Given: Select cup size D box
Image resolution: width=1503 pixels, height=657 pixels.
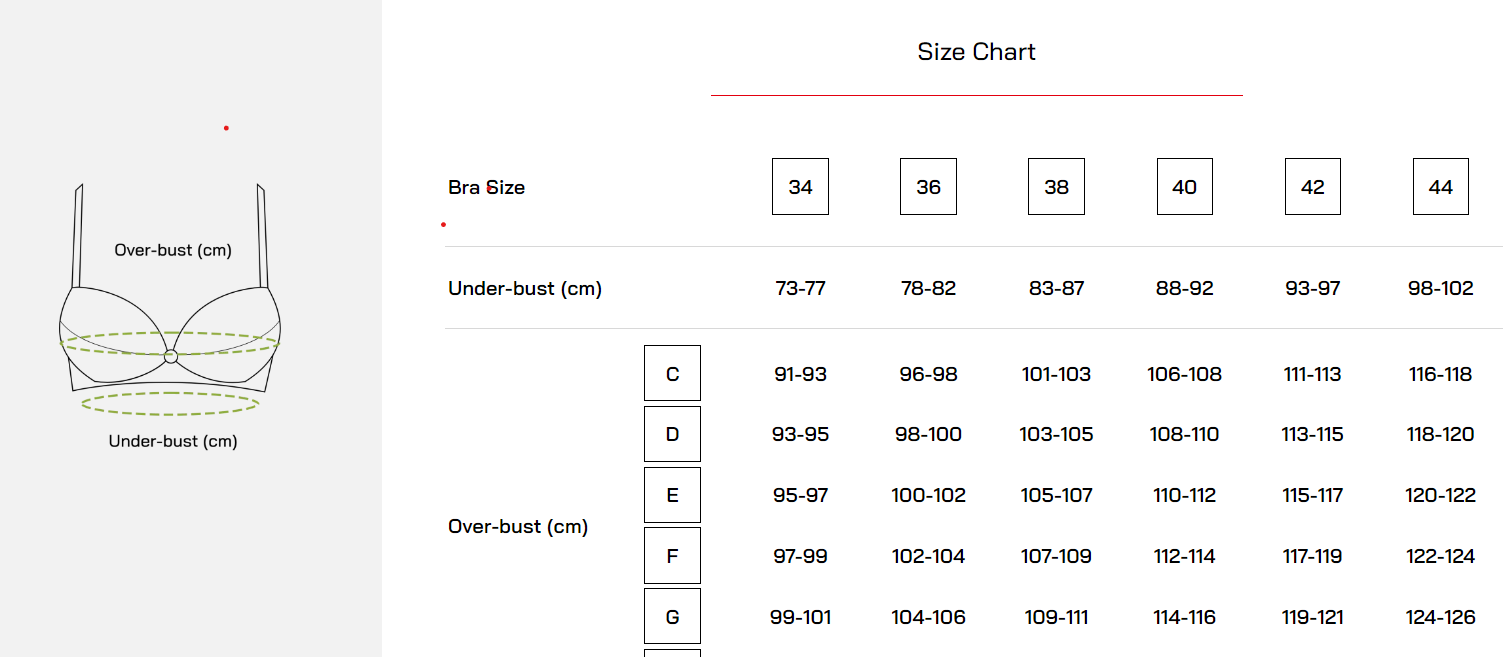Looking at the screenshot, I should coord(672,434).
